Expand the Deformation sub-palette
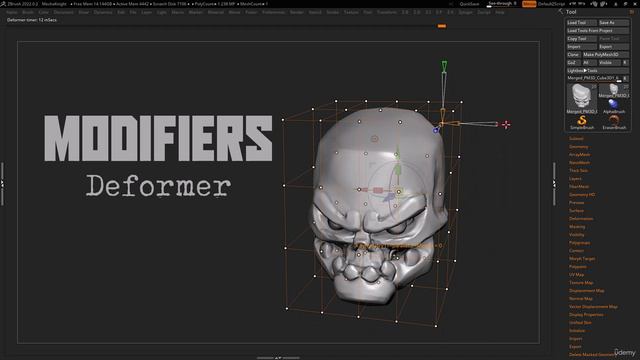The width and height of the screenshot is (640, 360). click(581, 219)
